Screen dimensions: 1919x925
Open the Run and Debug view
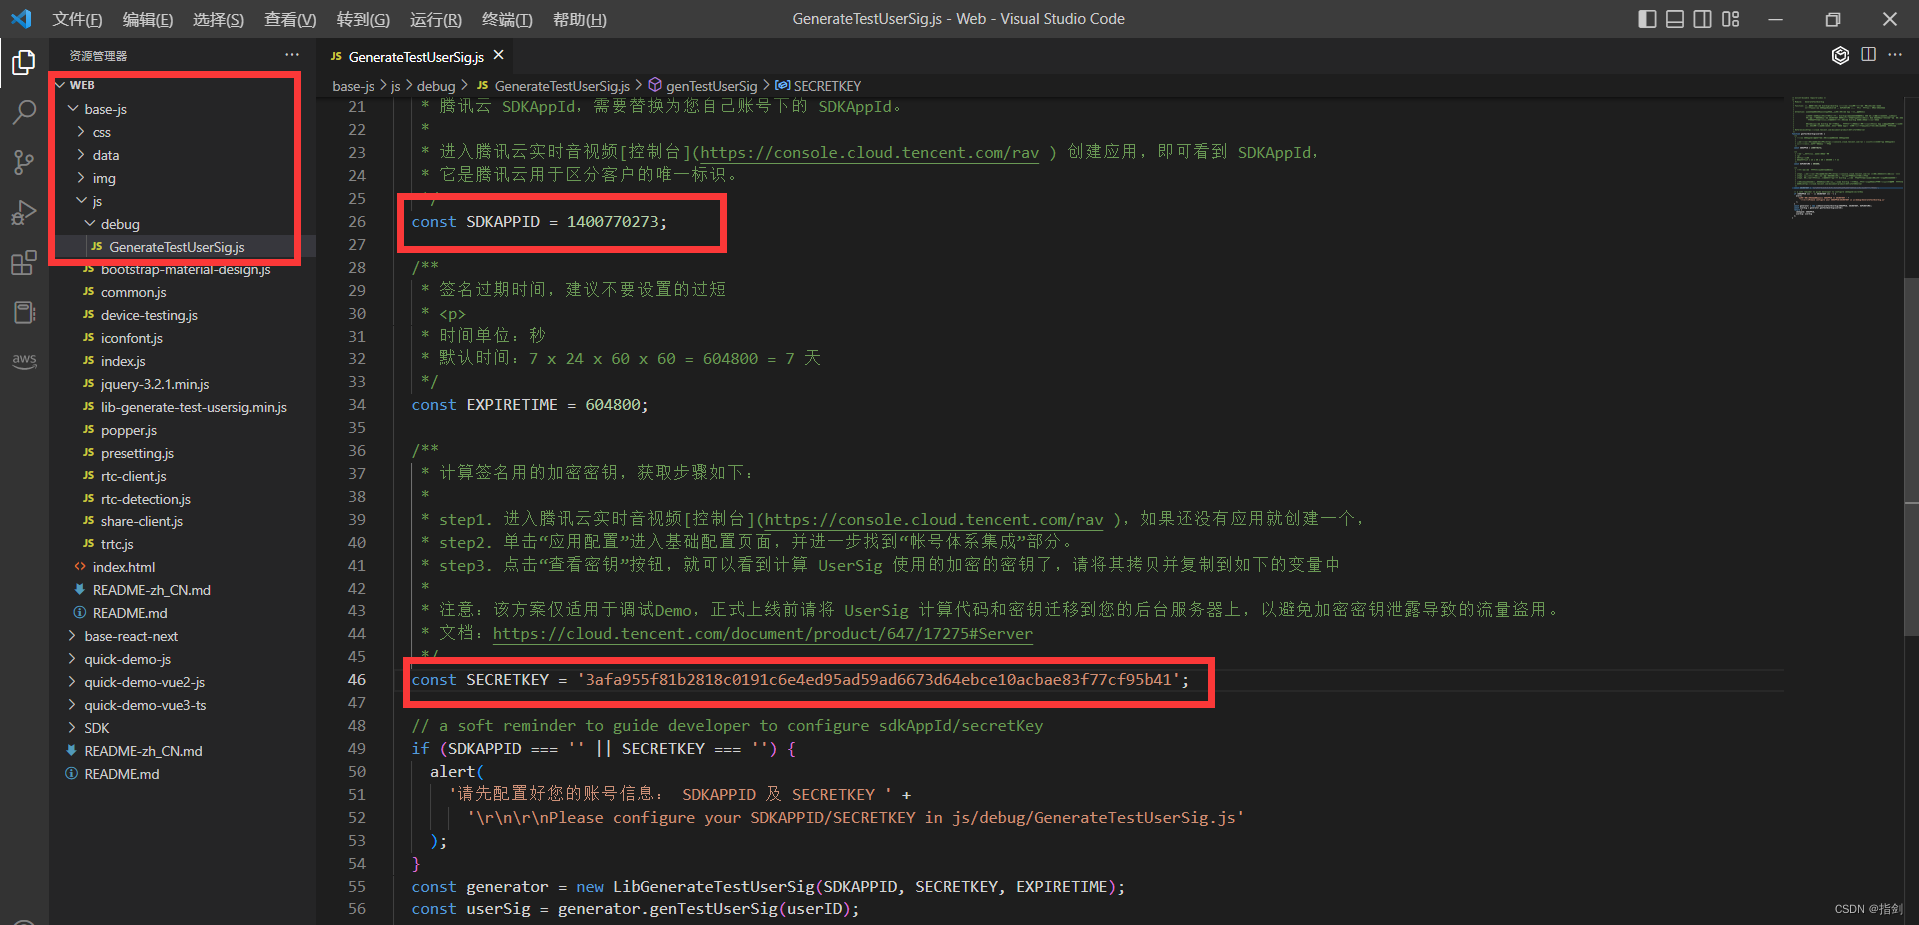(24, 213)
